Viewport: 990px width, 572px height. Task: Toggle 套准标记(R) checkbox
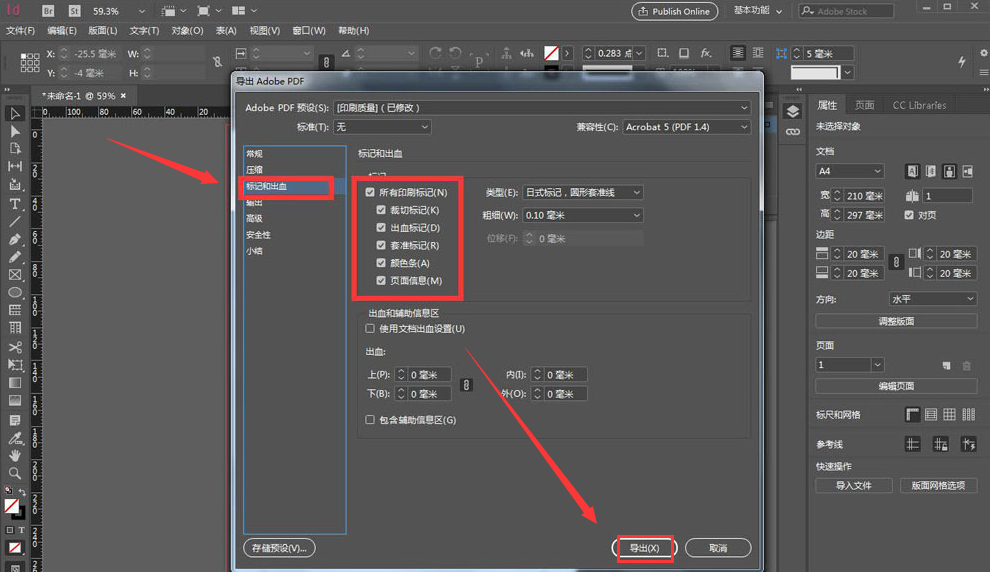point(381,245)
